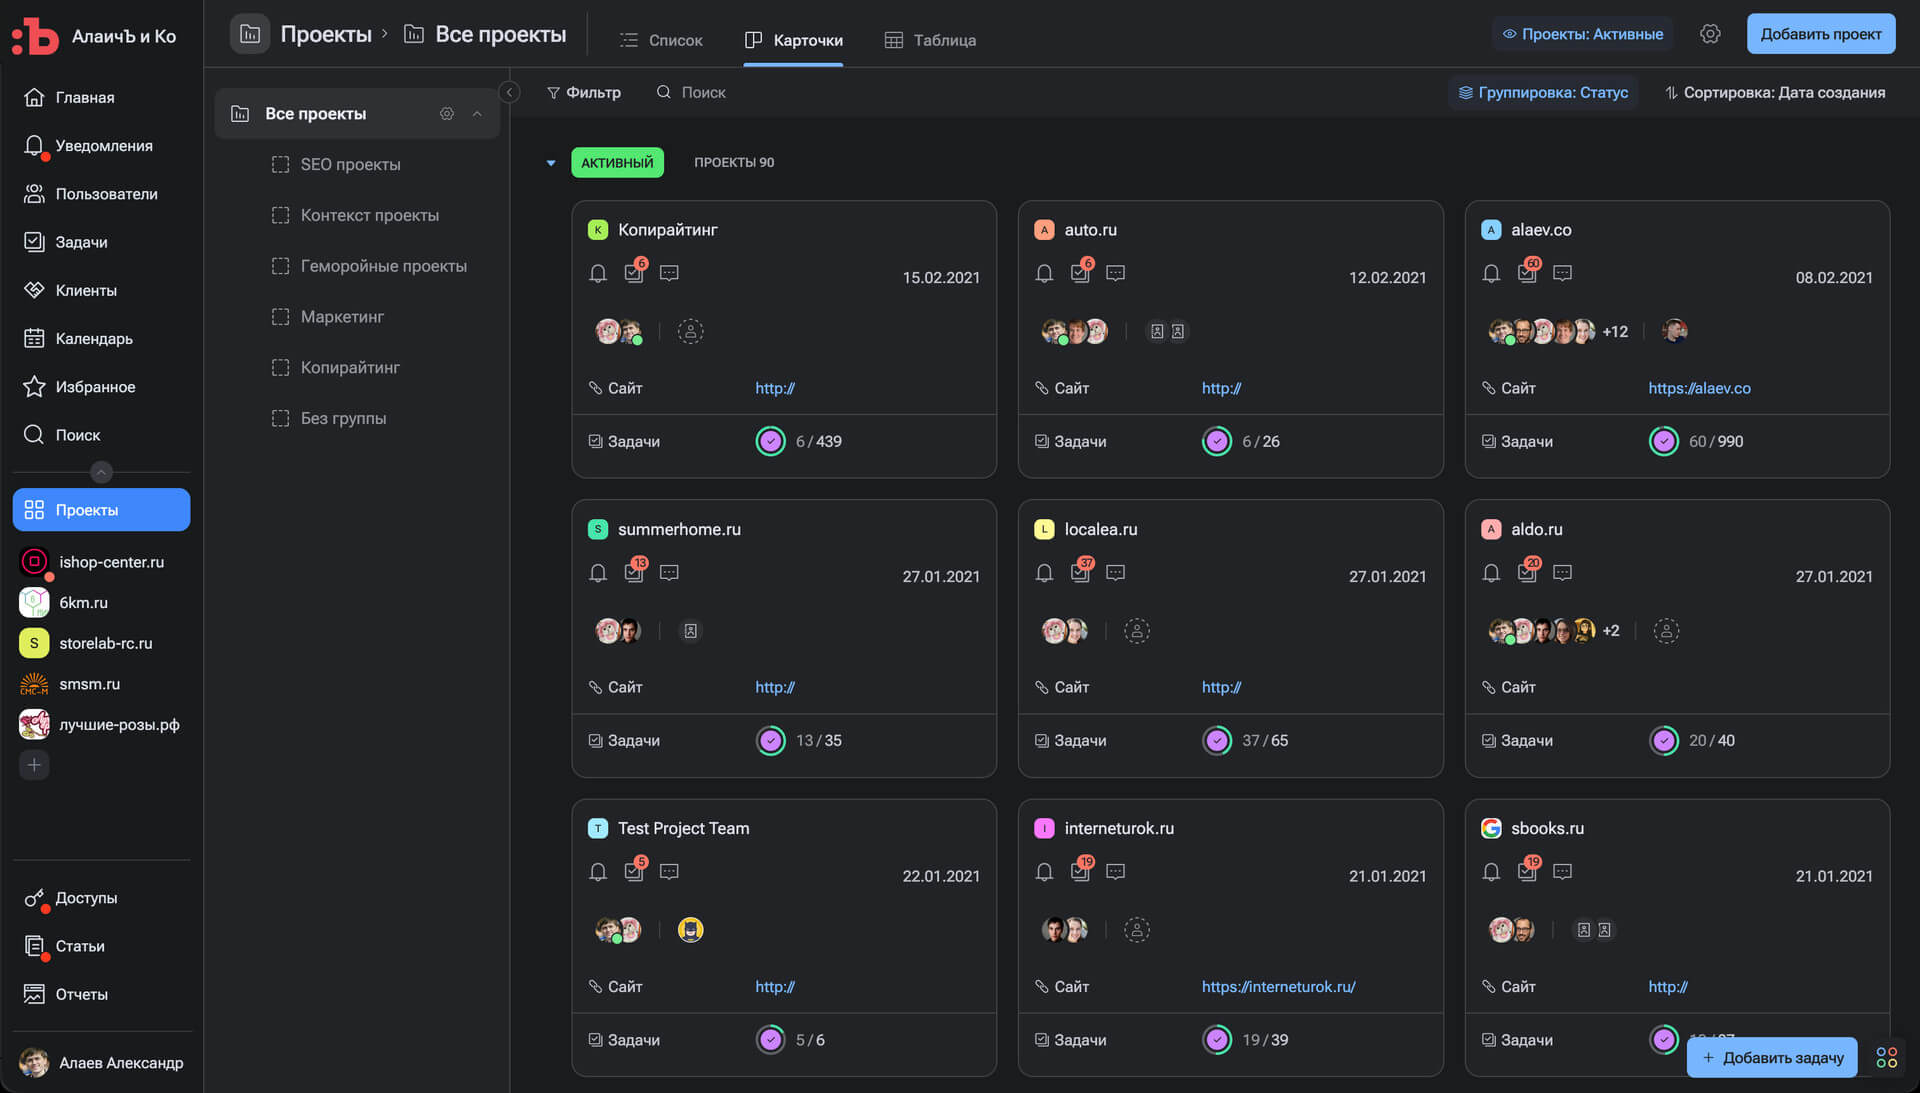Open the comments icon on auto.ru card

point(1116,273)
